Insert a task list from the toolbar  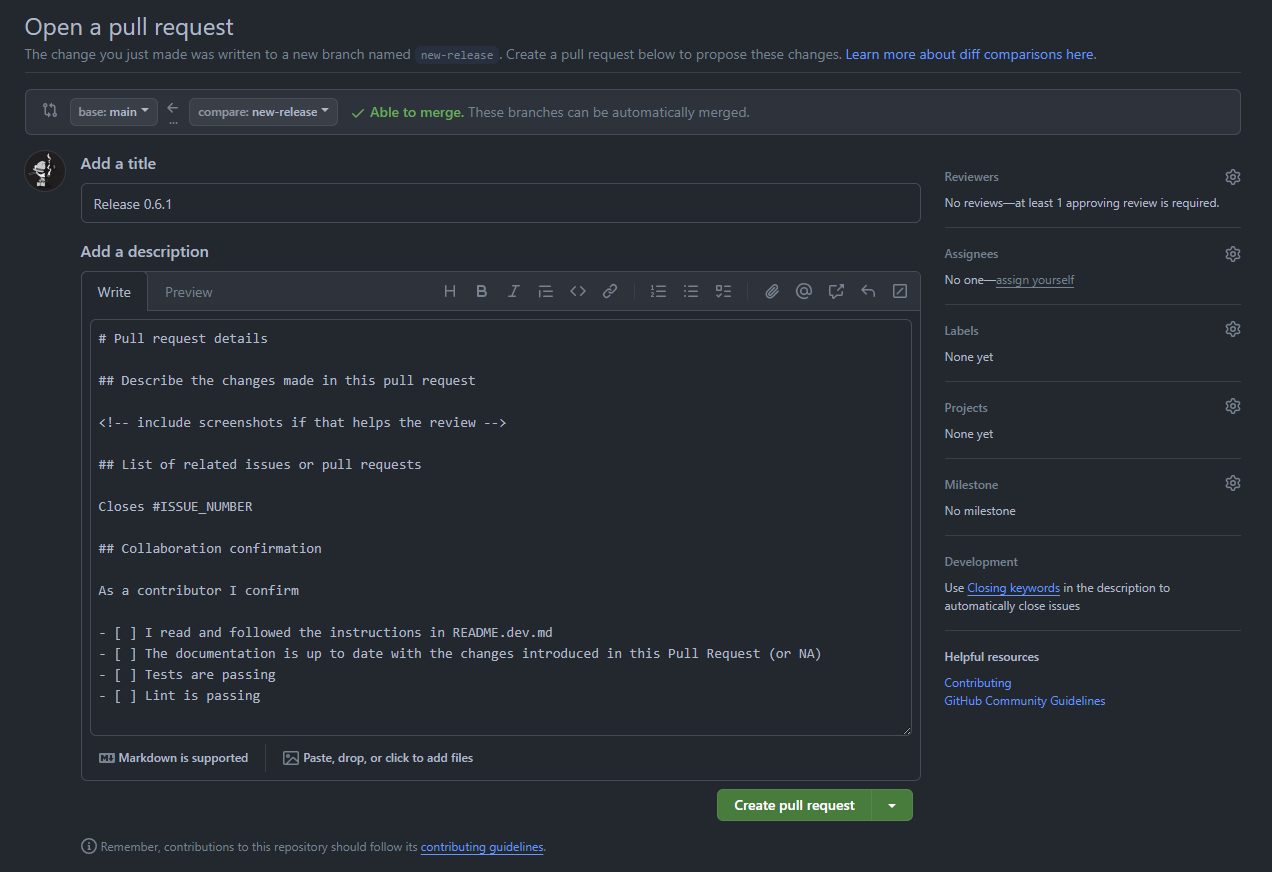723,291
